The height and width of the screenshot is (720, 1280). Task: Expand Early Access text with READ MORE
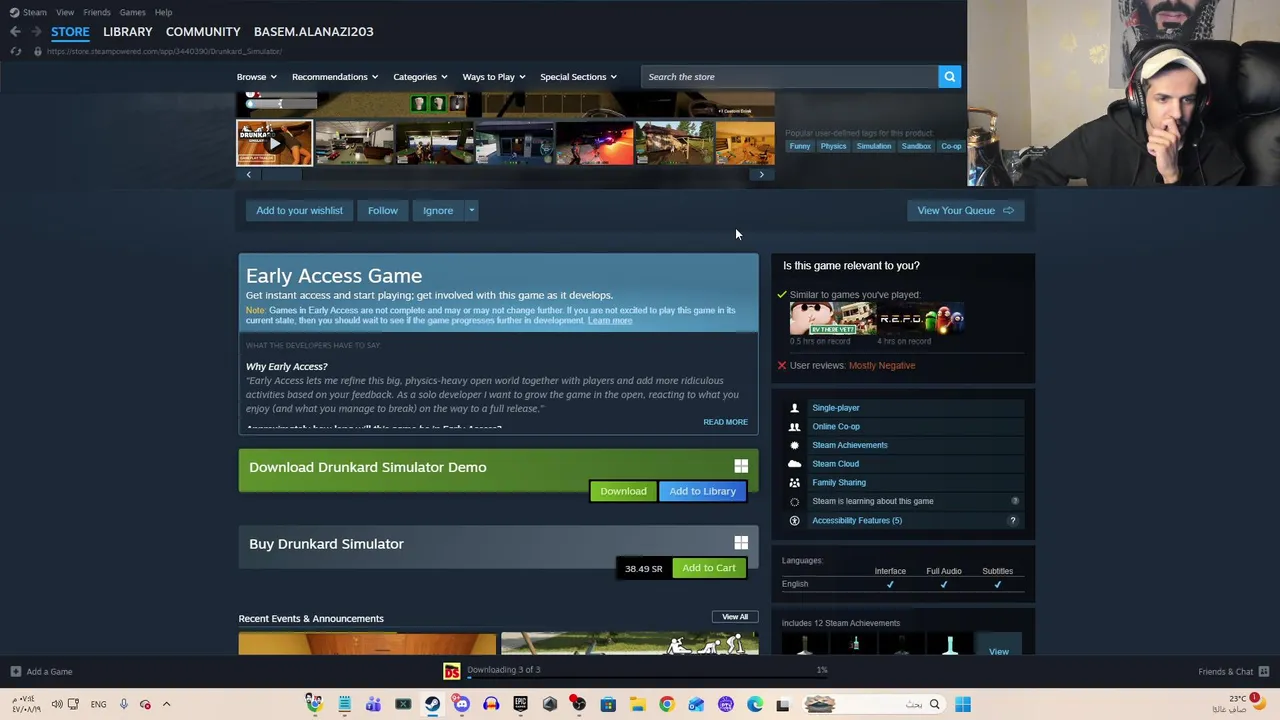(x=725, y=422)
